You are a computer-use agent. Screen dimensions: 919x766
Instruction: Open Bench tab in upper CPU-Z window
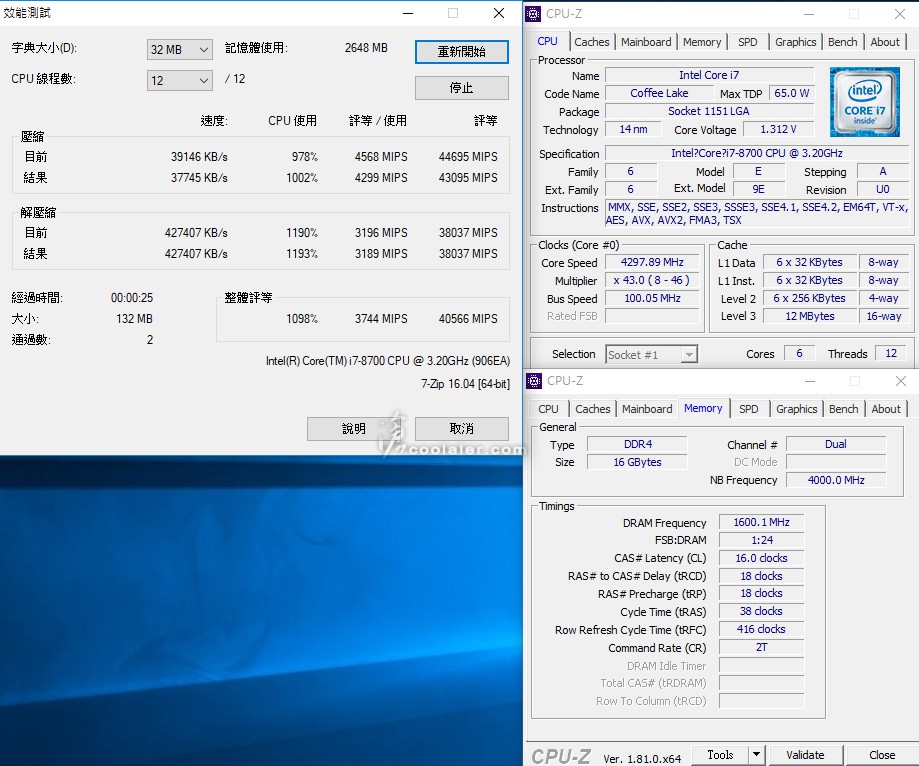[842, 42]
